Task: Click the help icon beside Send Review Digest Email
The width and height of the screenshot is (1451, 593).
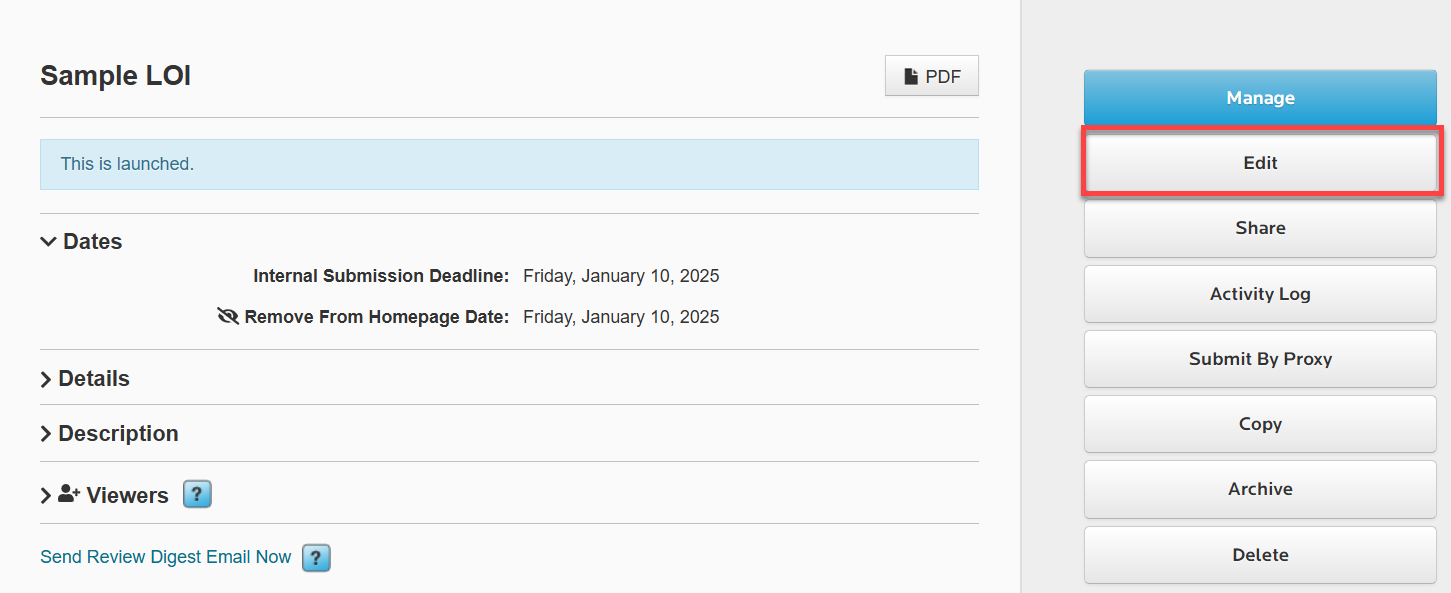Action: point(316,557)
